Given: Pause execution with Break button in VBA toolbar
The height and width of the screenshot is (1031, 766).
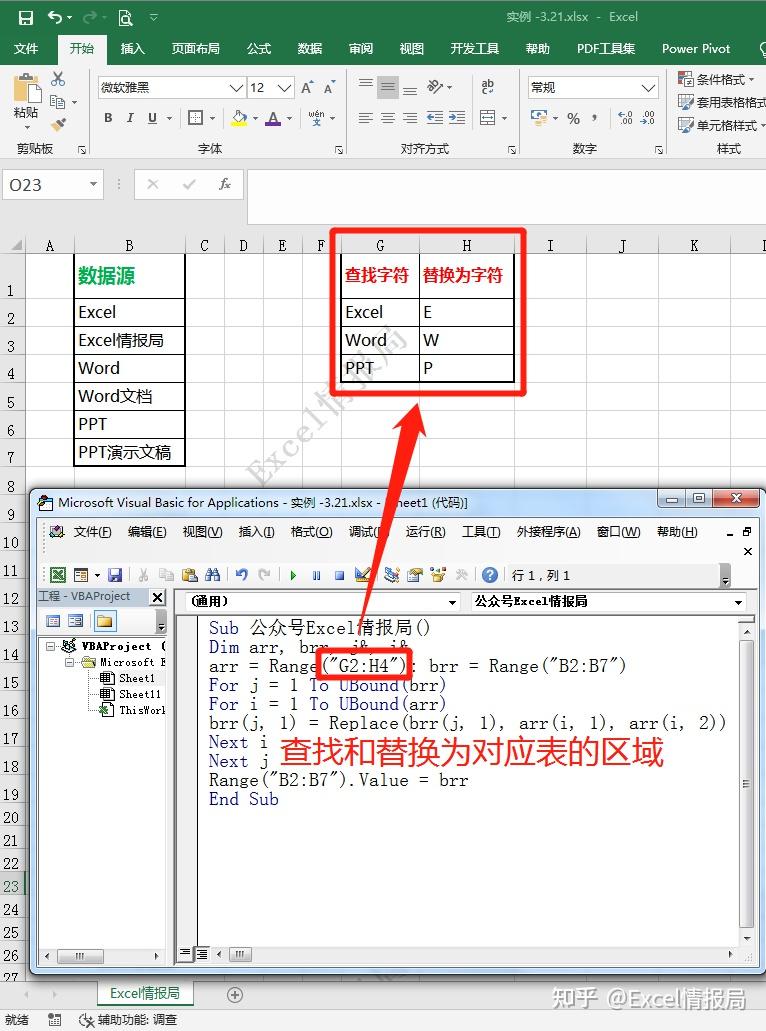Looking at the screenshot, I should [x=316, y=575].
